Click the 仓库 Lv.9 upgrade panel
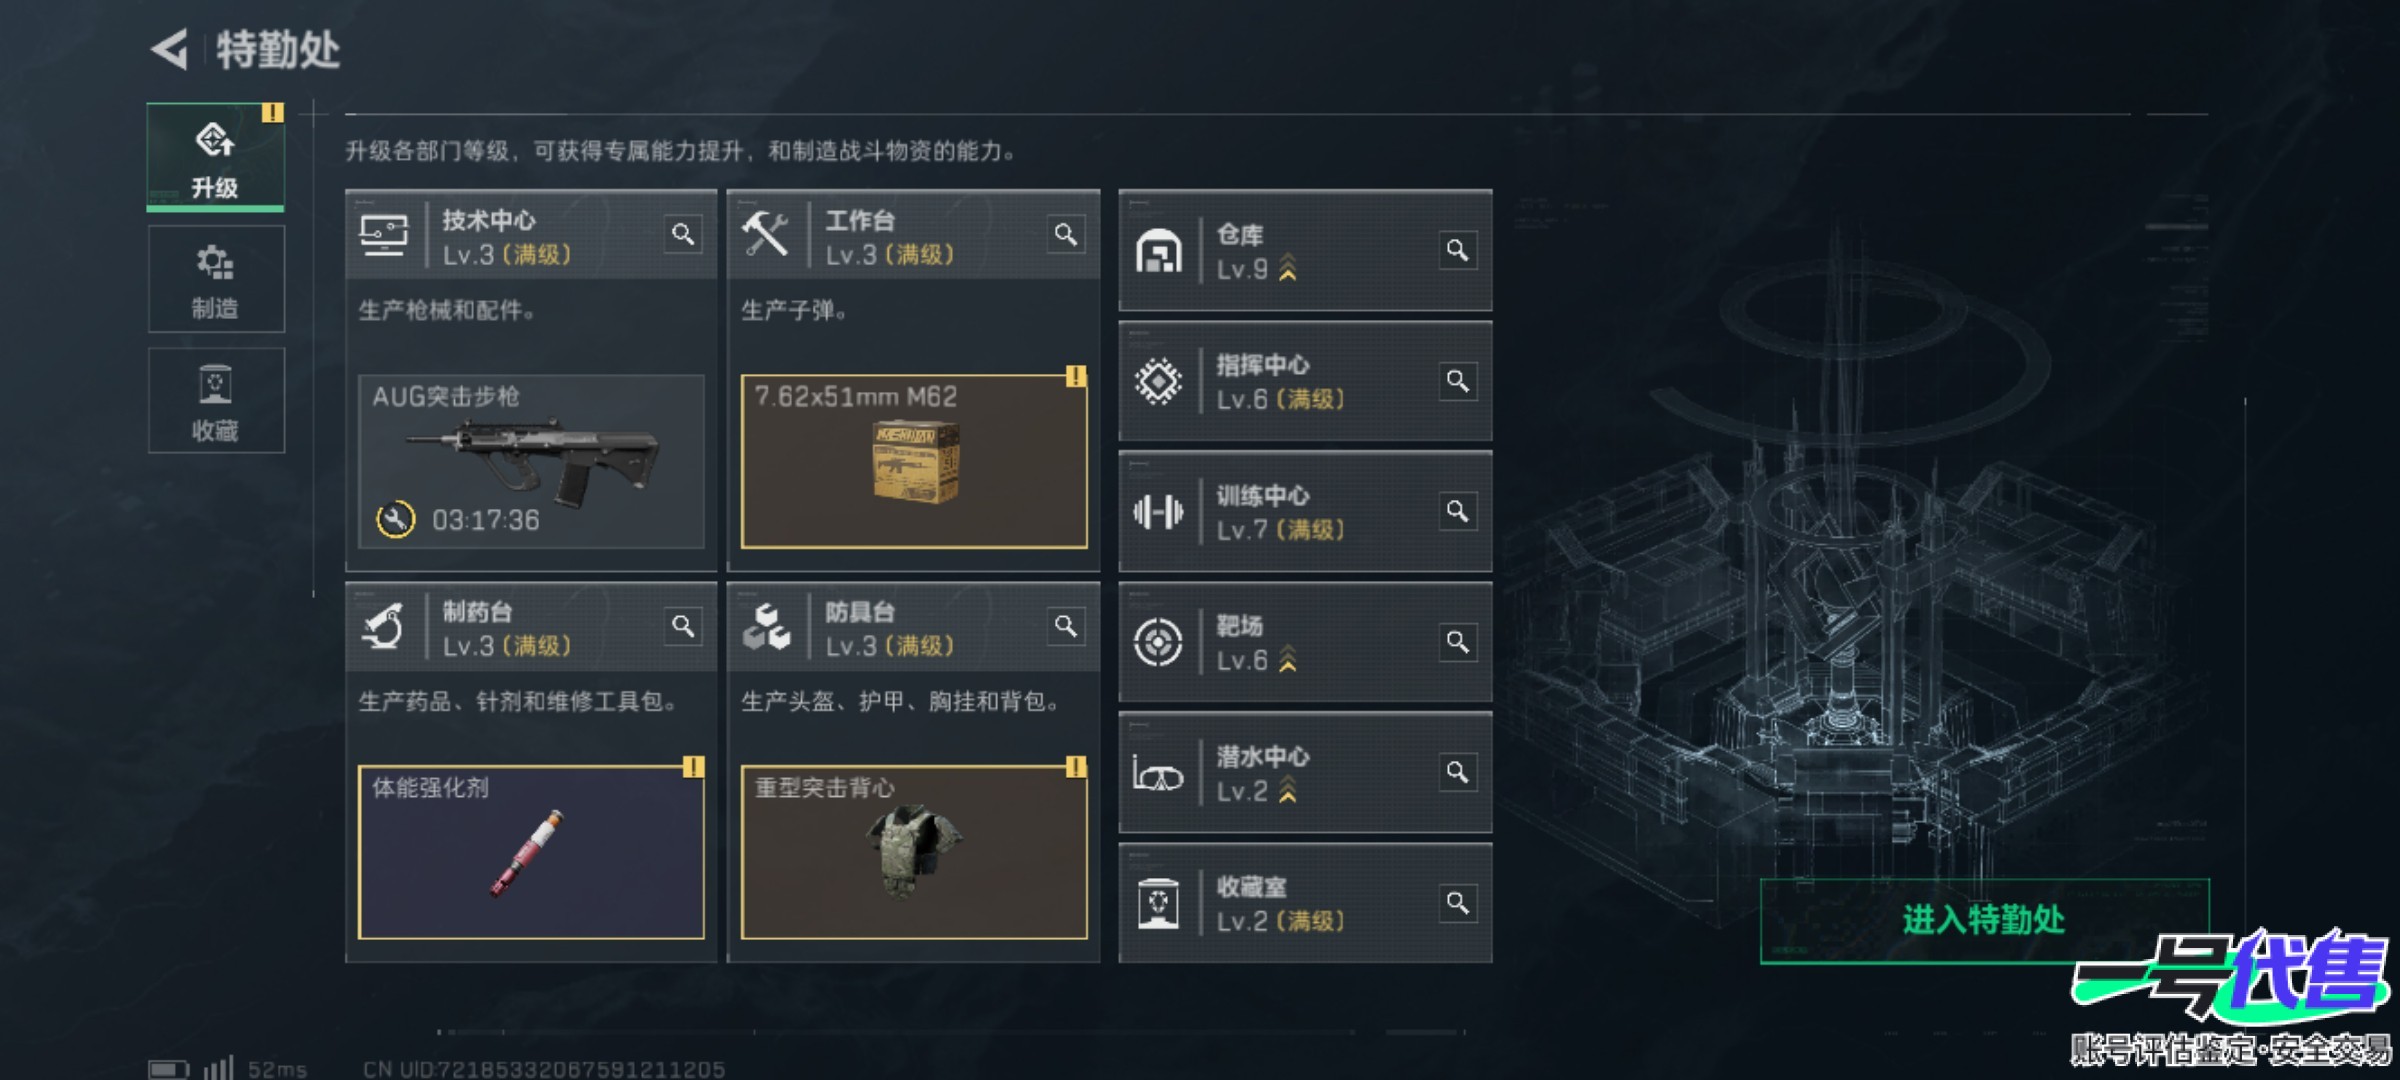Image resolution: width=2400 pixels, height=1080 pixels. pos(1305,251)
